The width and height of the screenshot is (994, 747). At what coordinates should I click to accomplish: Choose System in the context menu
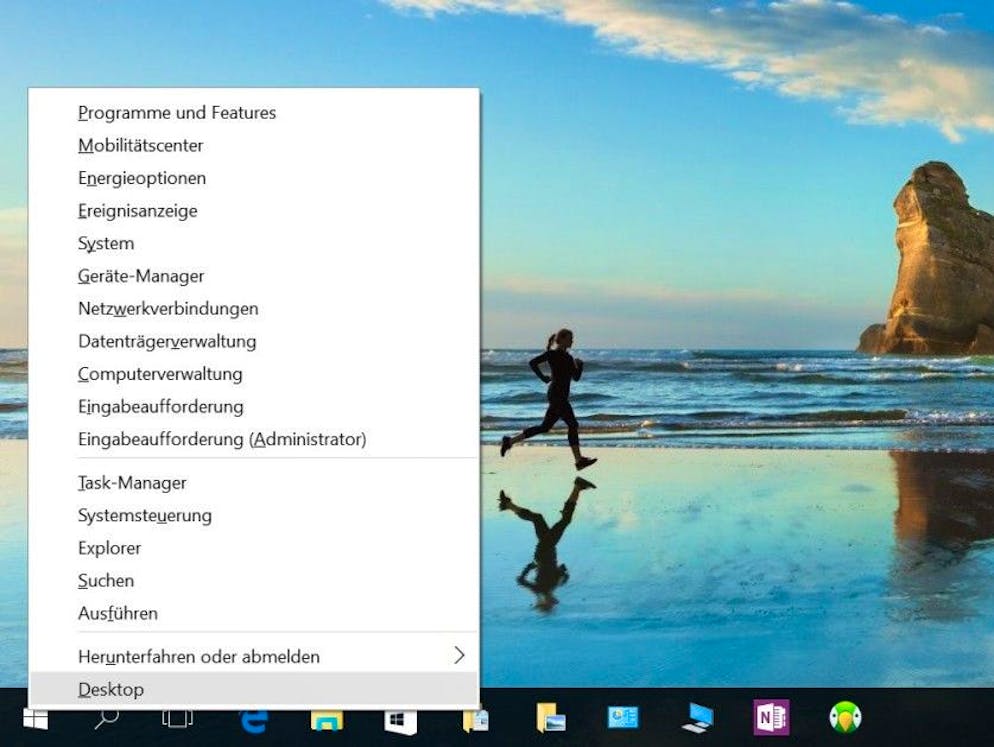[x=254, y=244]
